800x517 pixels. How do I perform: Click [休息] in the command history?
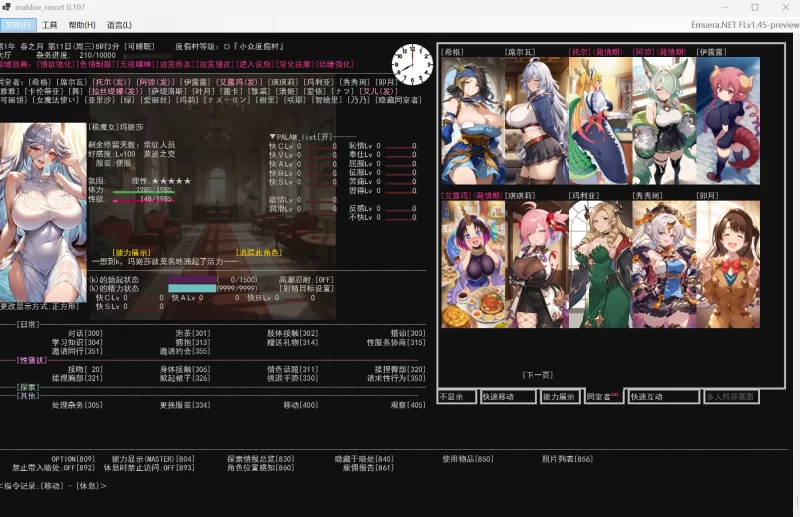(x=87, y=486)
